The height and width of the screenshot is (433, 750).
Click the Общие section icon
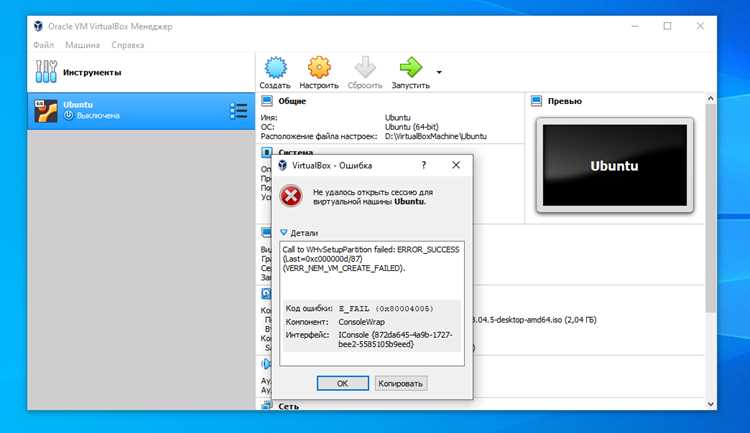(267, 101)
